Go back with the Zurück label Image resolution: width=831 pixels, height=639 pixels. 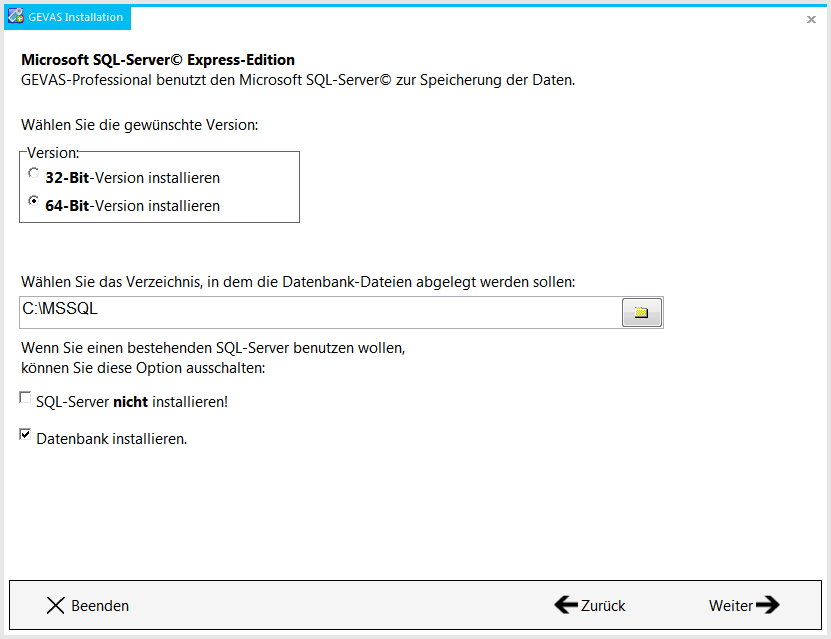(603, 606)
